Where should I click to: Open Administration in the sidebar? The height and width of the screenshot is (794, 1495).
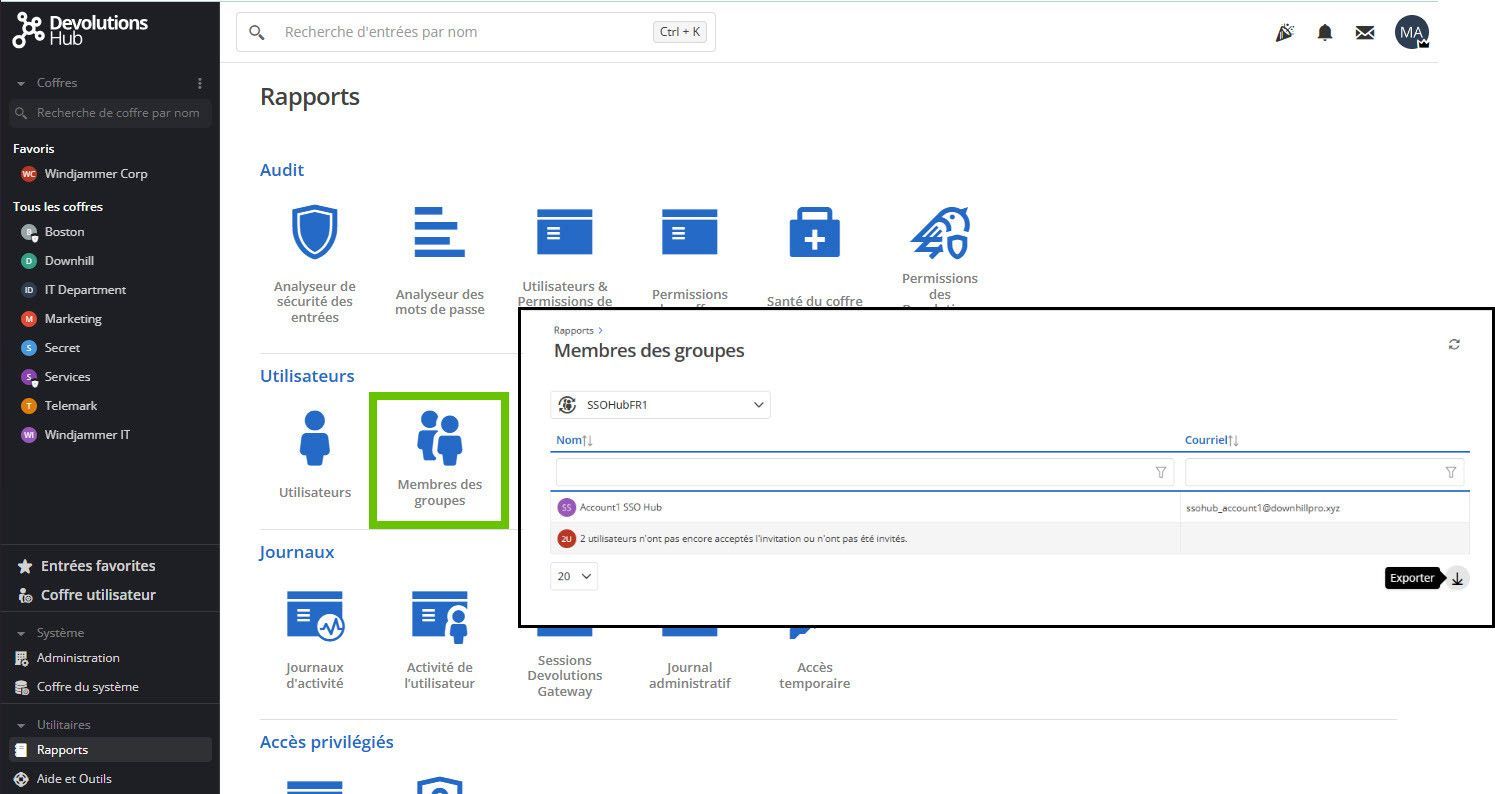[77, 658]
